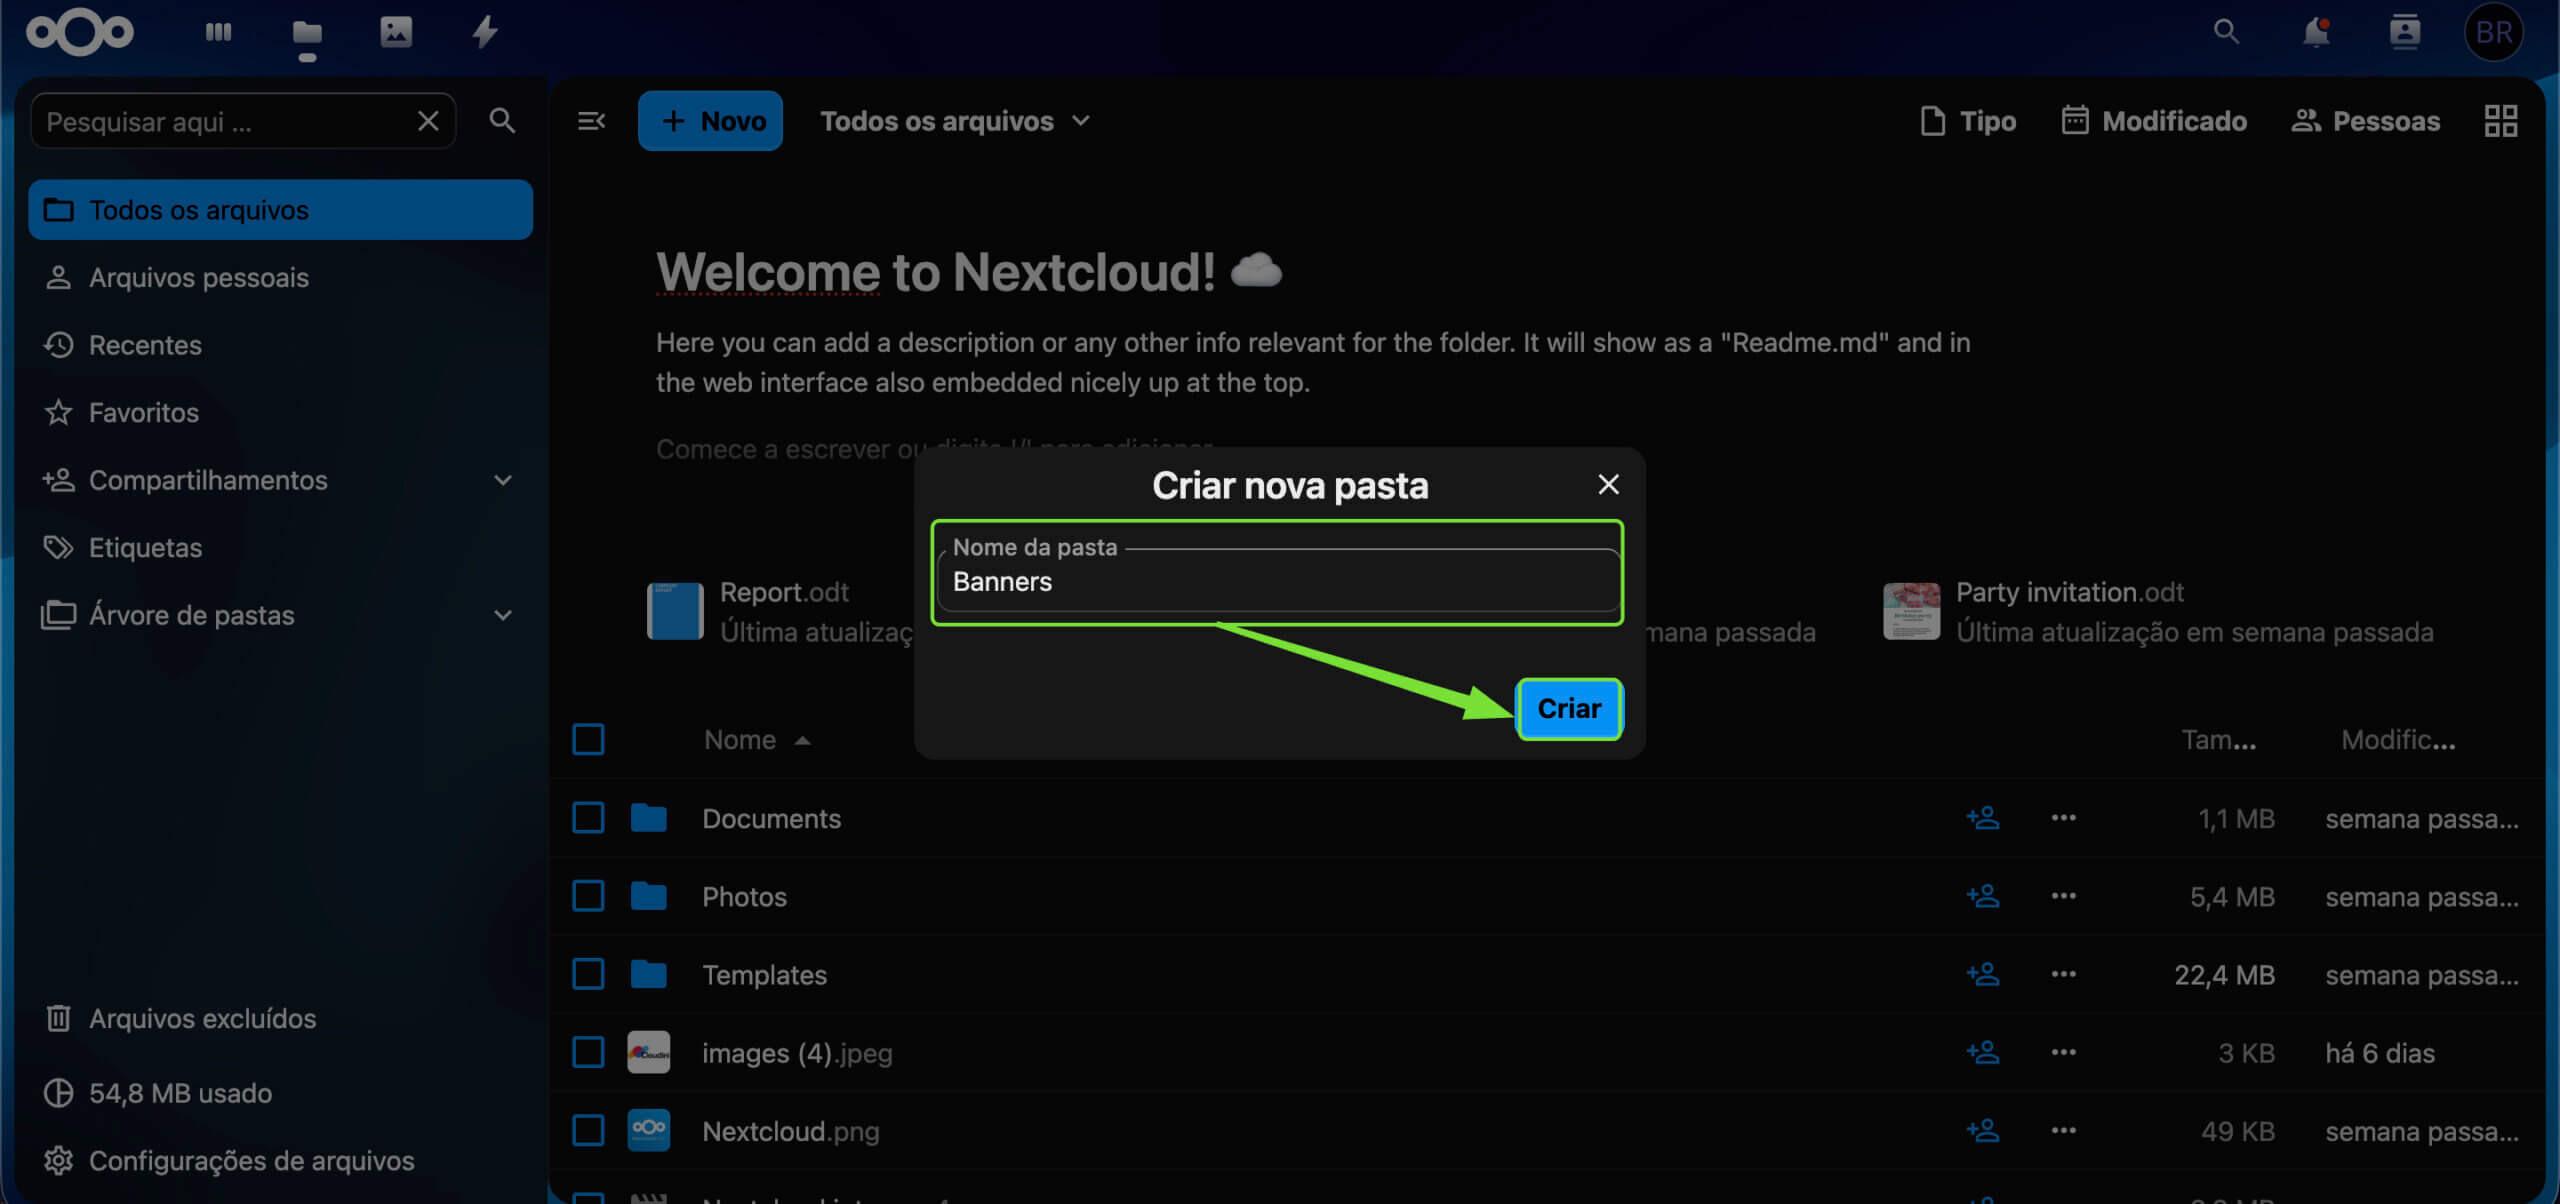The height and width of the screenshot is (1204, 2560).
Task: Open unified search magnifier in top bar
Action: [2226, 32]
